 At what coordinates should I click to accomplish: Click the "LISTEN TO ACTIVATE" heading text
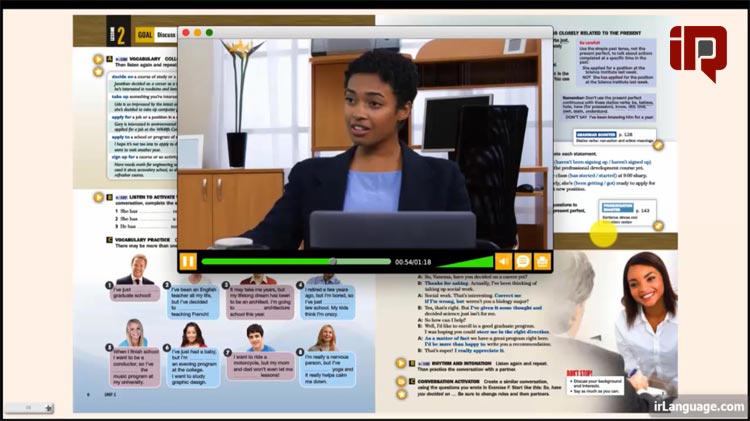[152, 197]
